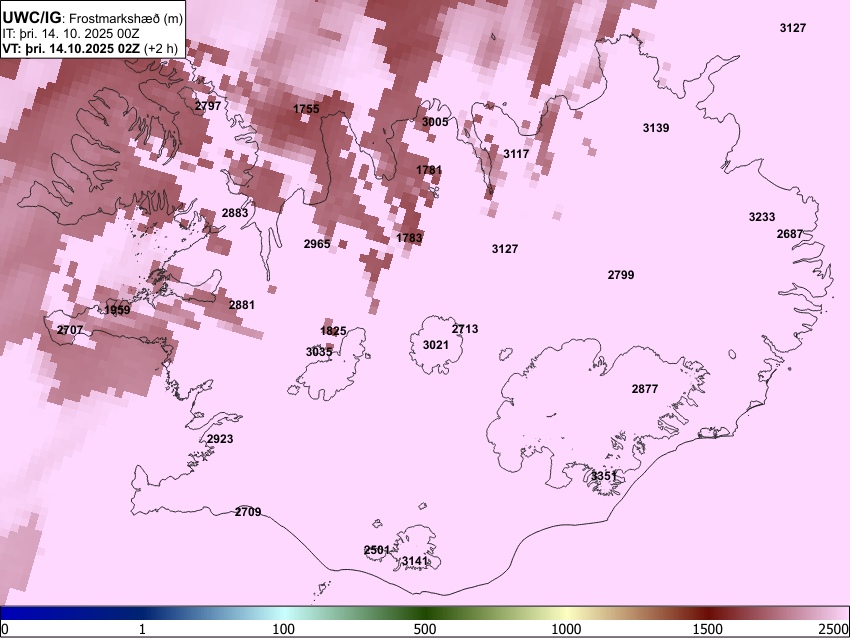Click the 2799 map value
850x638 pixels.
(621, 275)
